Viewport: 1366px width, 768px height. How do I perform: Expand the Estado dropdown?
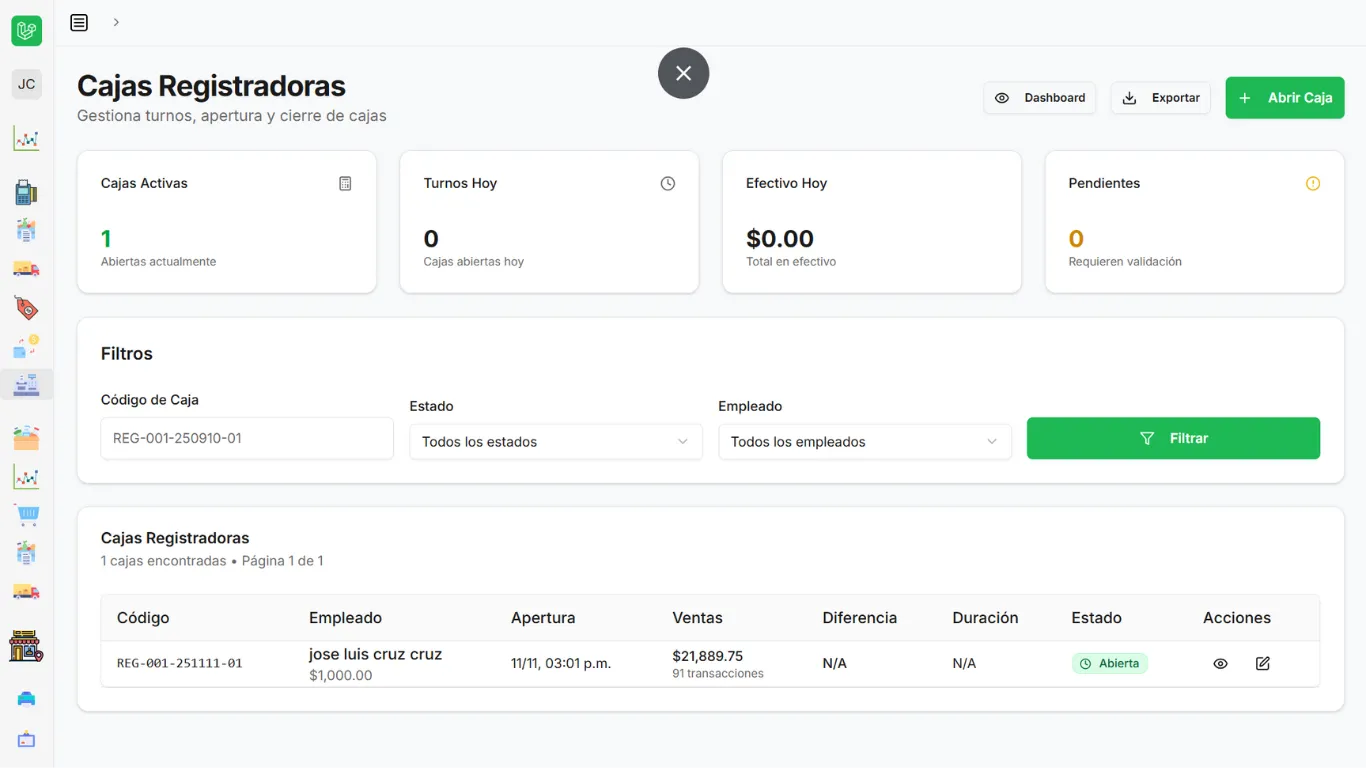click(x=555, y=441)
